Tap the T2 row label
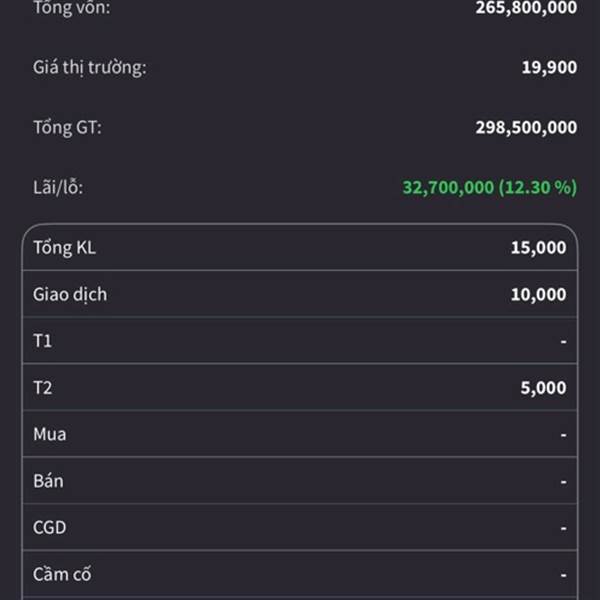The height and width of the screenshot is (600, 600). (x=42, y=388)
